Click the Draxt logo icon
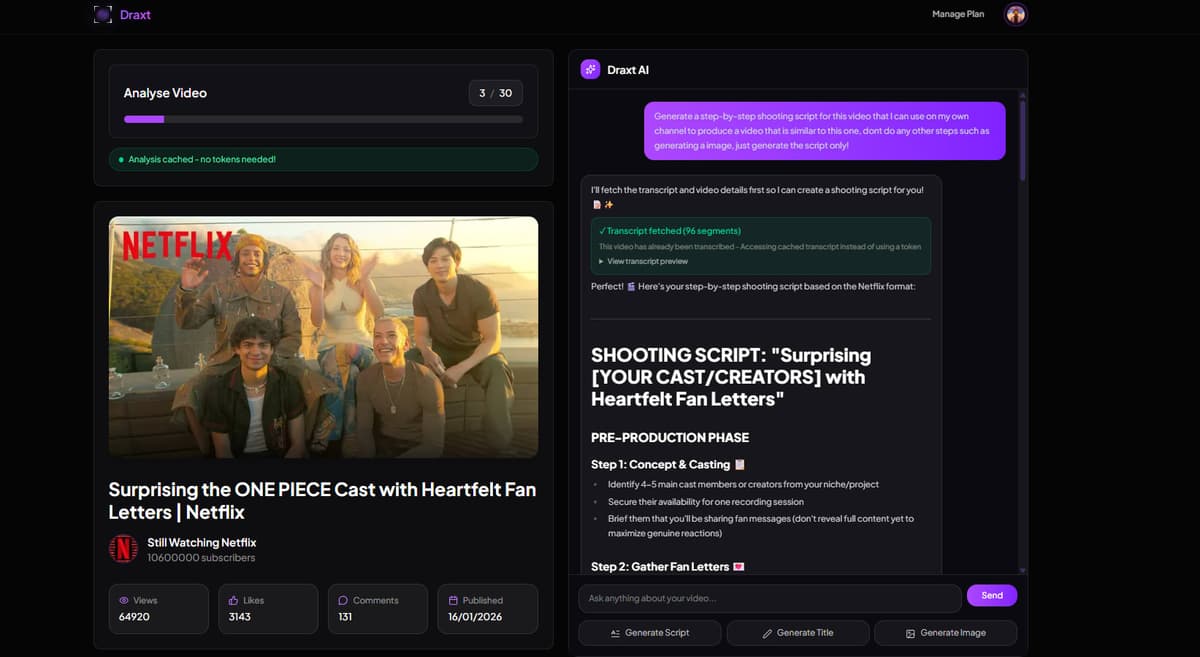Image resolution: width=1200 pixels, height=657 pixels. point(102,15)
